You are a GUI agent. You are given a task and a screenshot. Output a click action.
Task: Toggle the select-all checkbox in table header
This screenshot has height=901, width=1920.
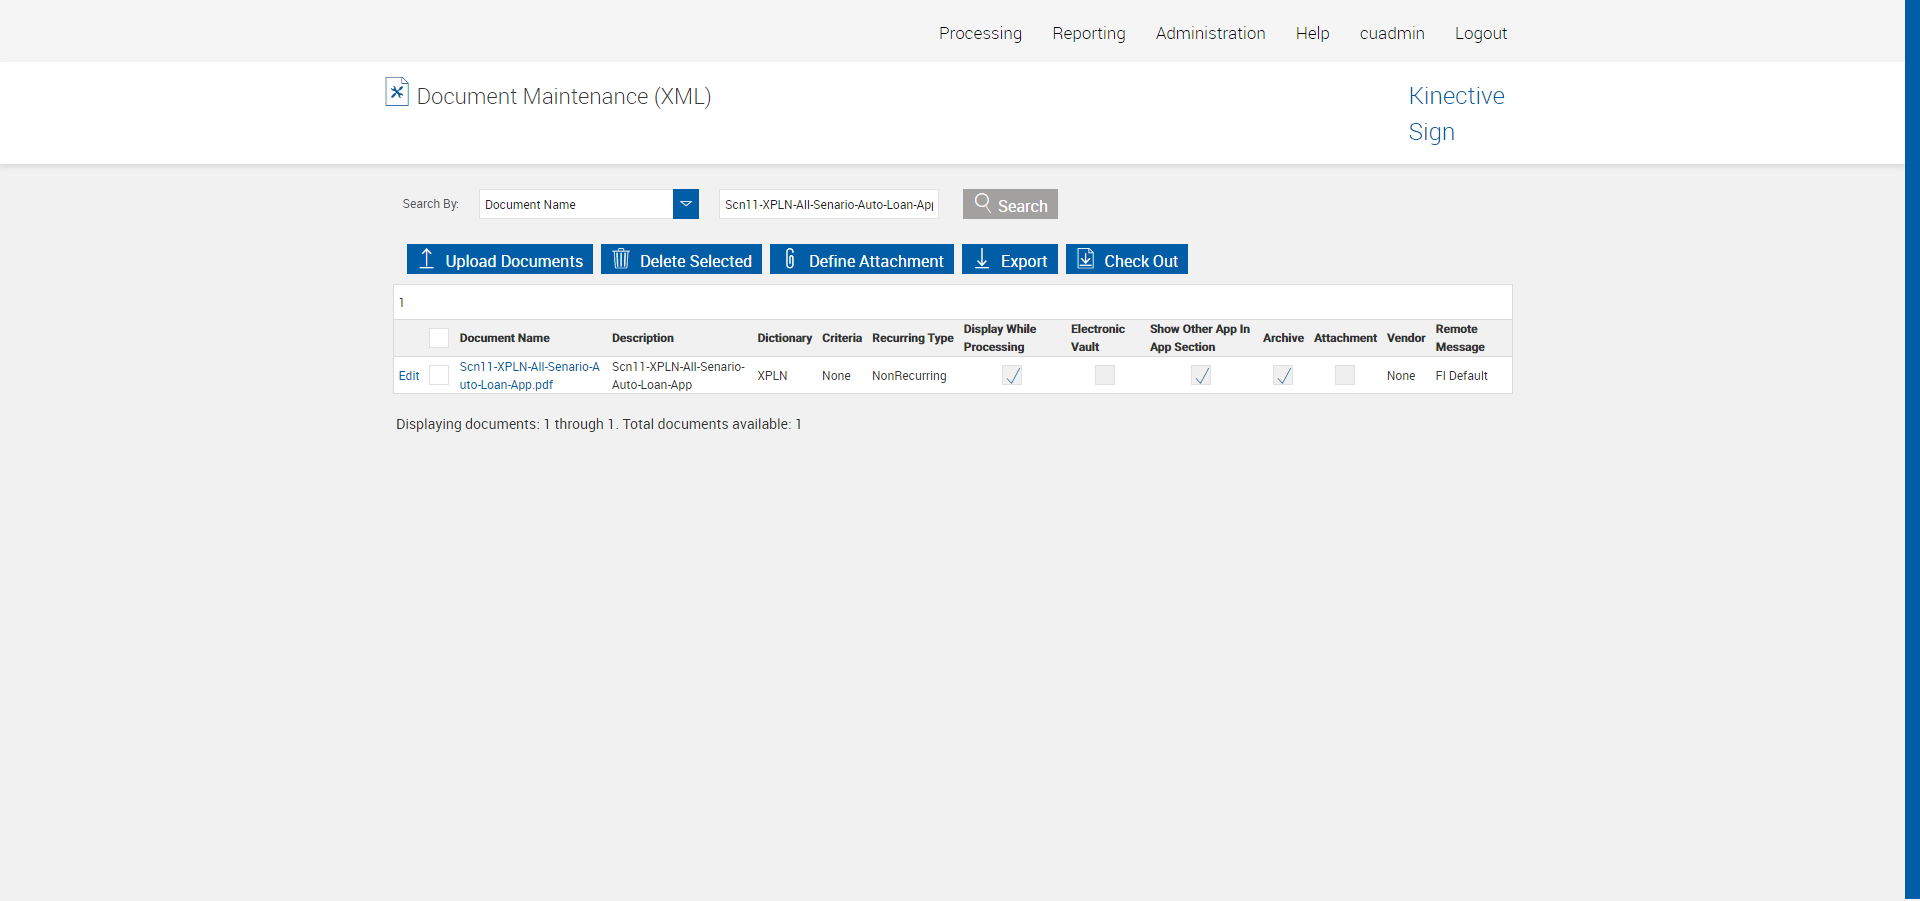tap(439, 338)
